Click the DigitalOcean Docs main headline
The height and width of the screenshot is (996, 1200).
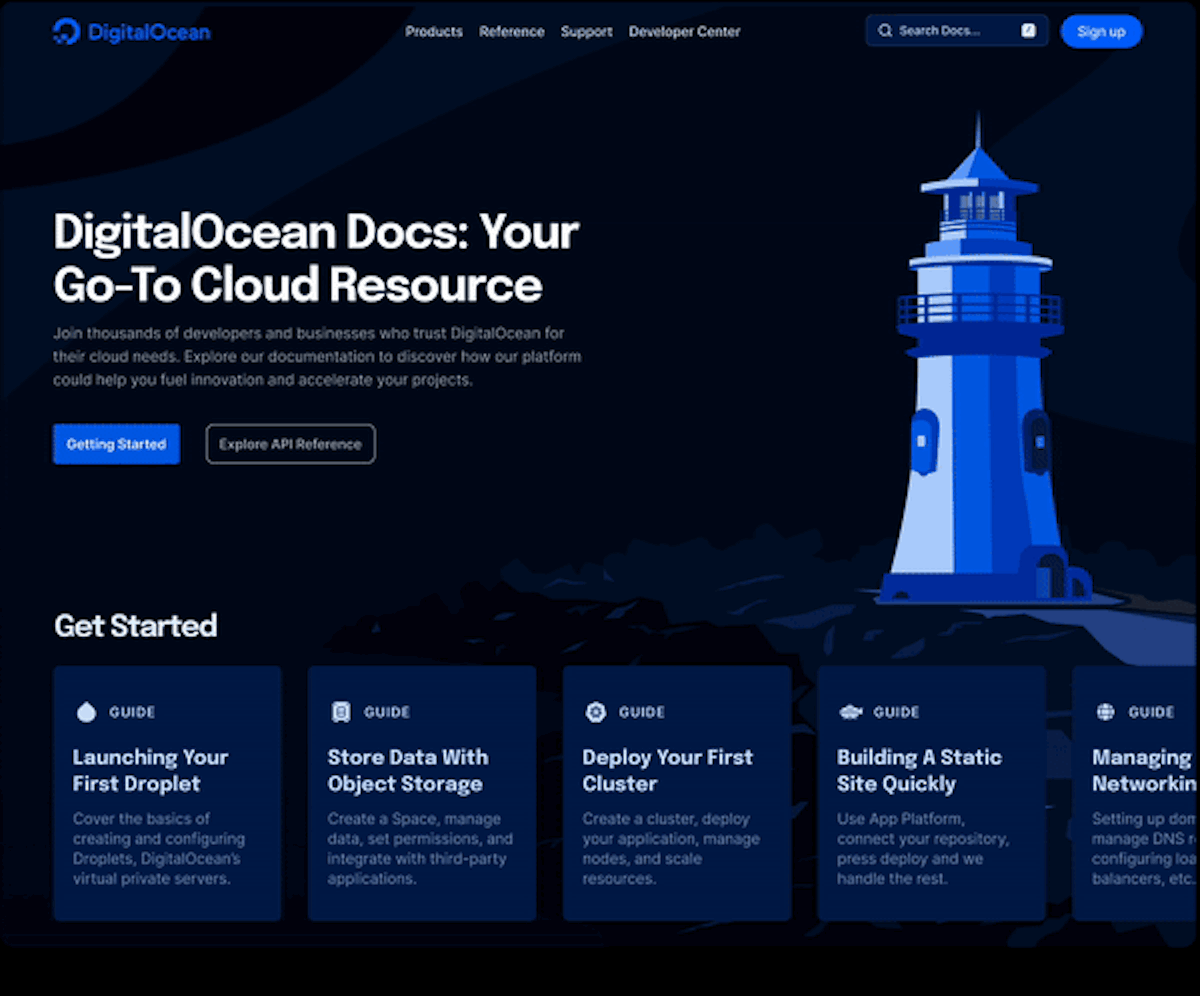pyautogui.click(x=316, y=258)
